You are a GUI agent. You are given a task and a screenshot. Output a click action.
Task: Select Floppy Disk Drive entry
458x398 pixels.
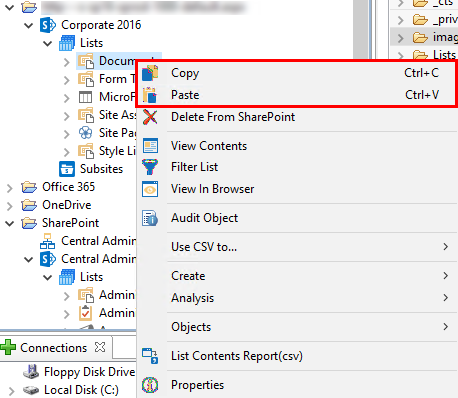(89, 372)
